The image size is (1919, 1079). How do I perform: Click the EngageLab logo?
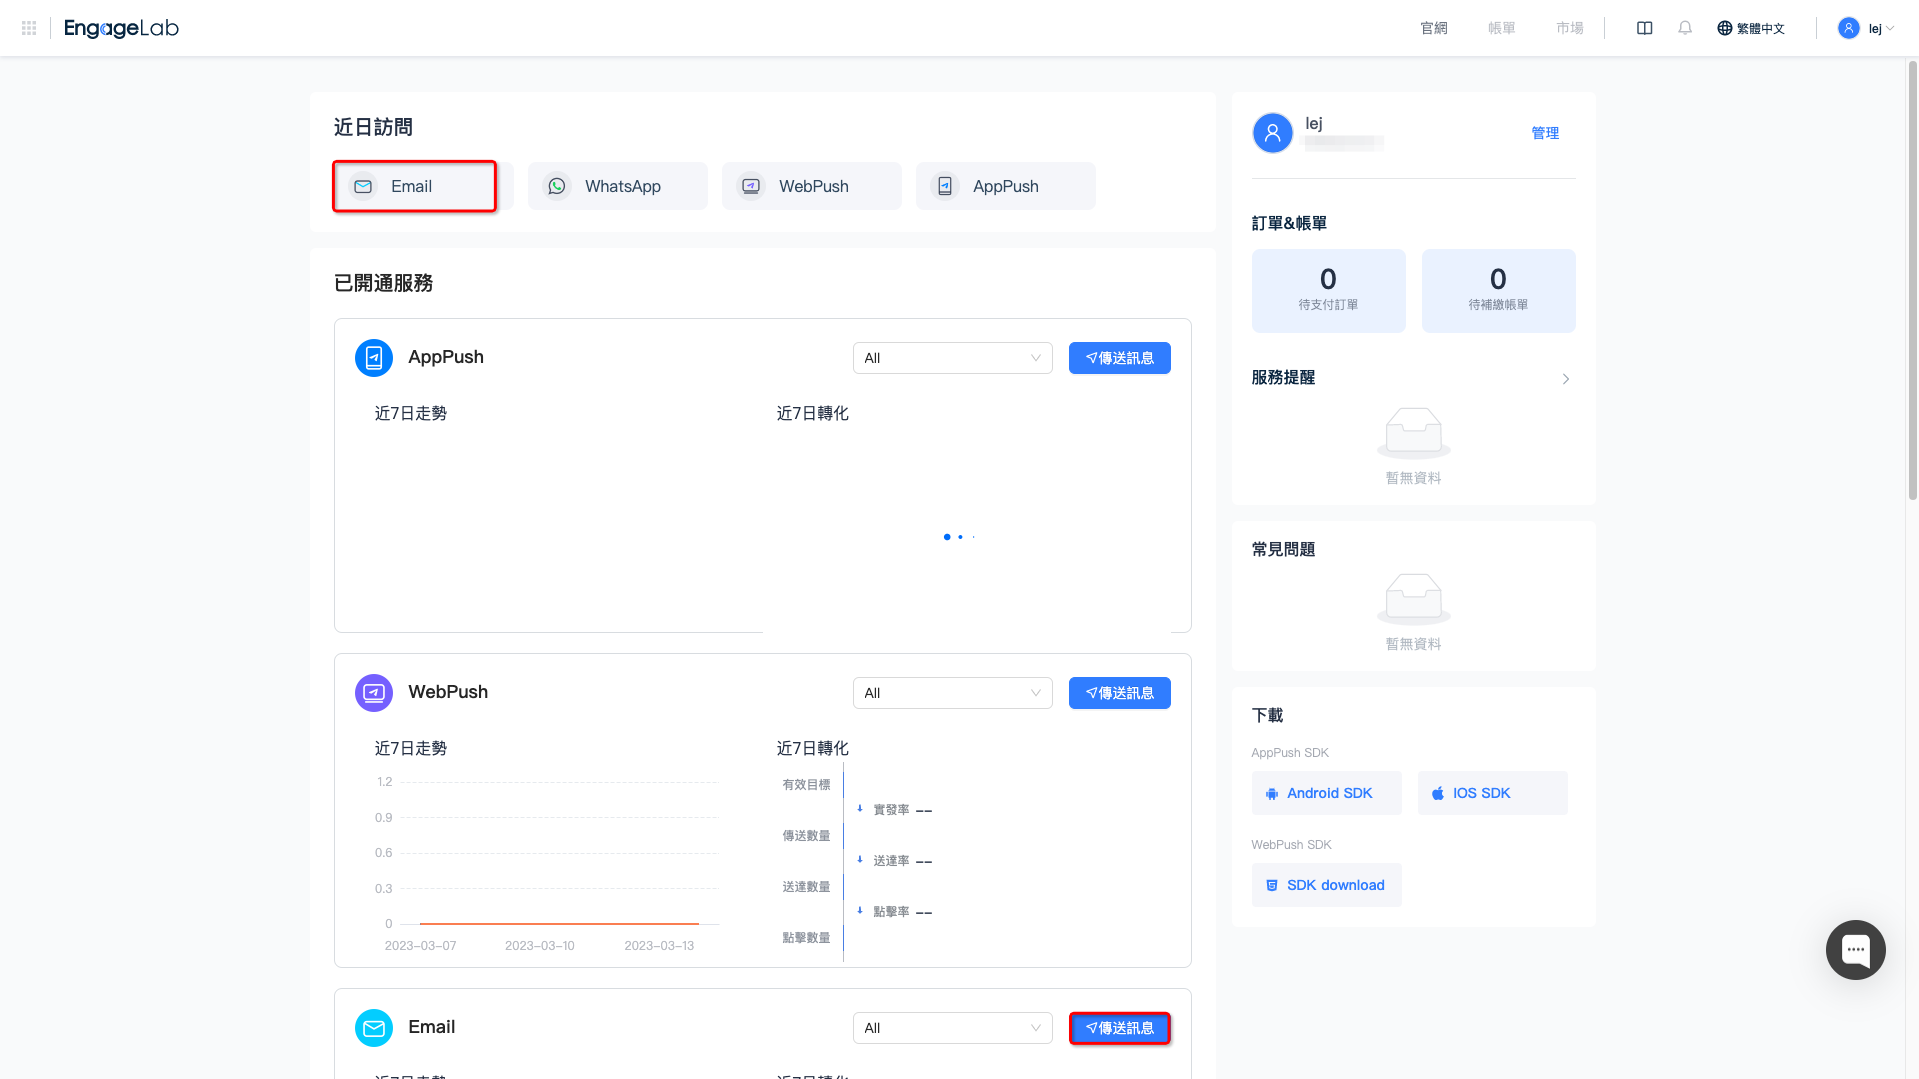[x=121, y=28]
